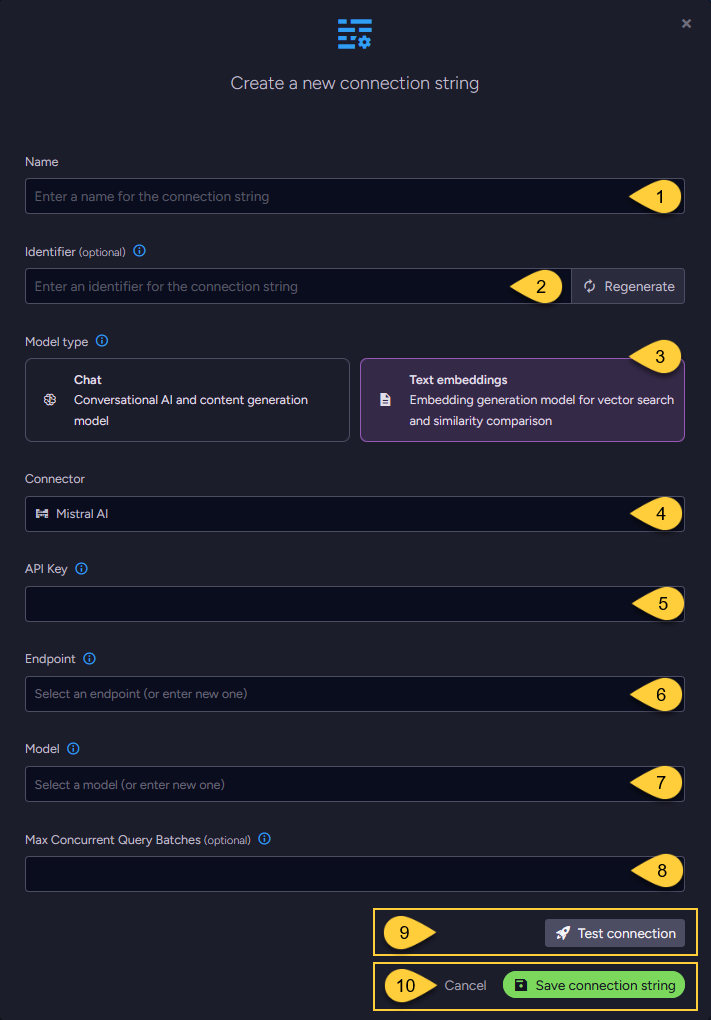Click the connection string logo at the top
711x1020 pixels.
tap(355, 34)
